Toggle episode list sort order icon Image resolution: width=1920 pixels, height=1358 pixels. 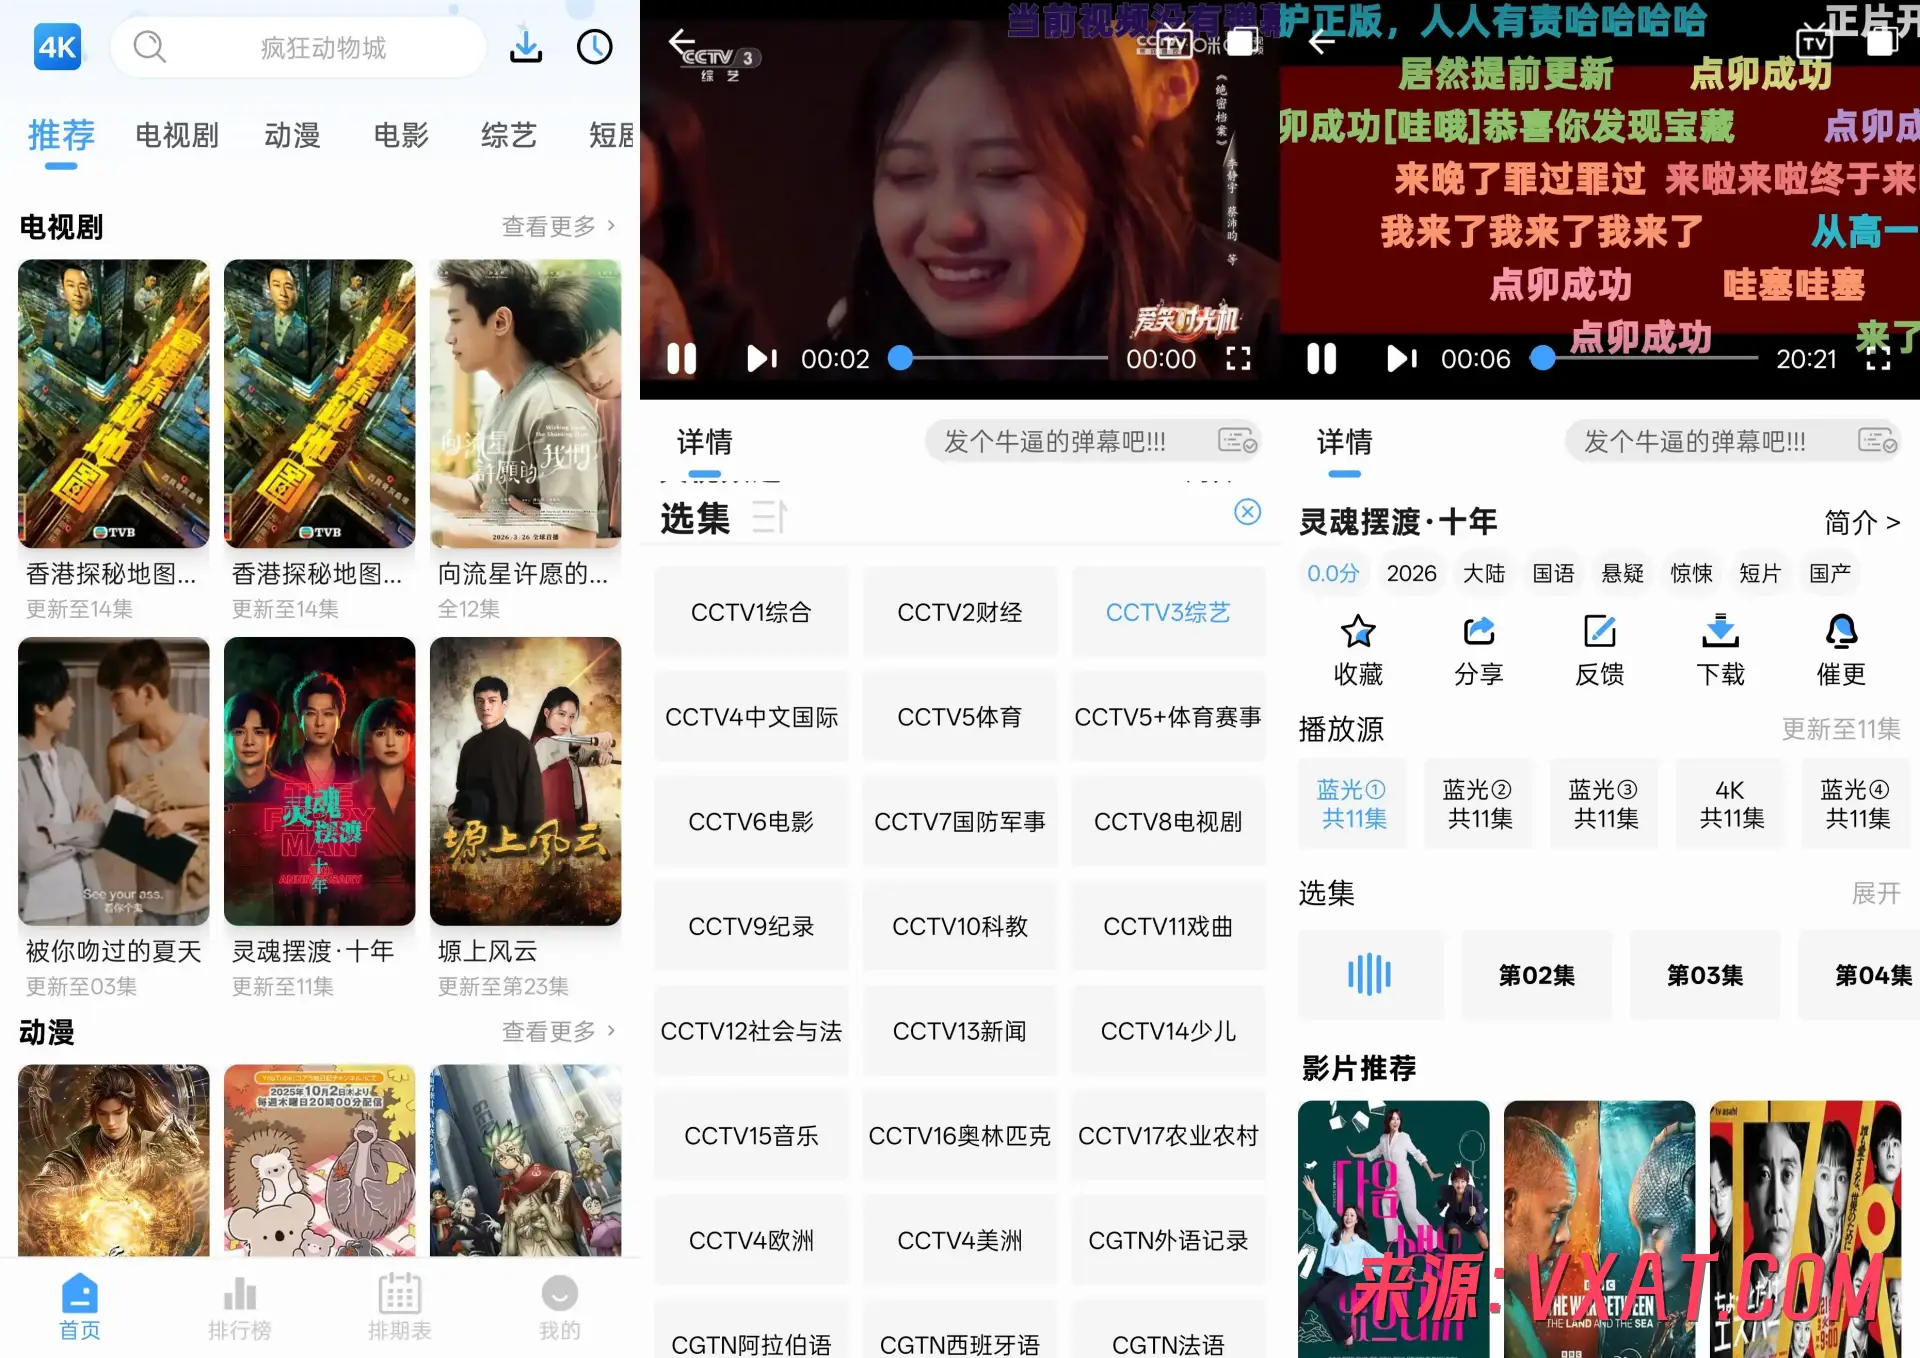point(769,517)
